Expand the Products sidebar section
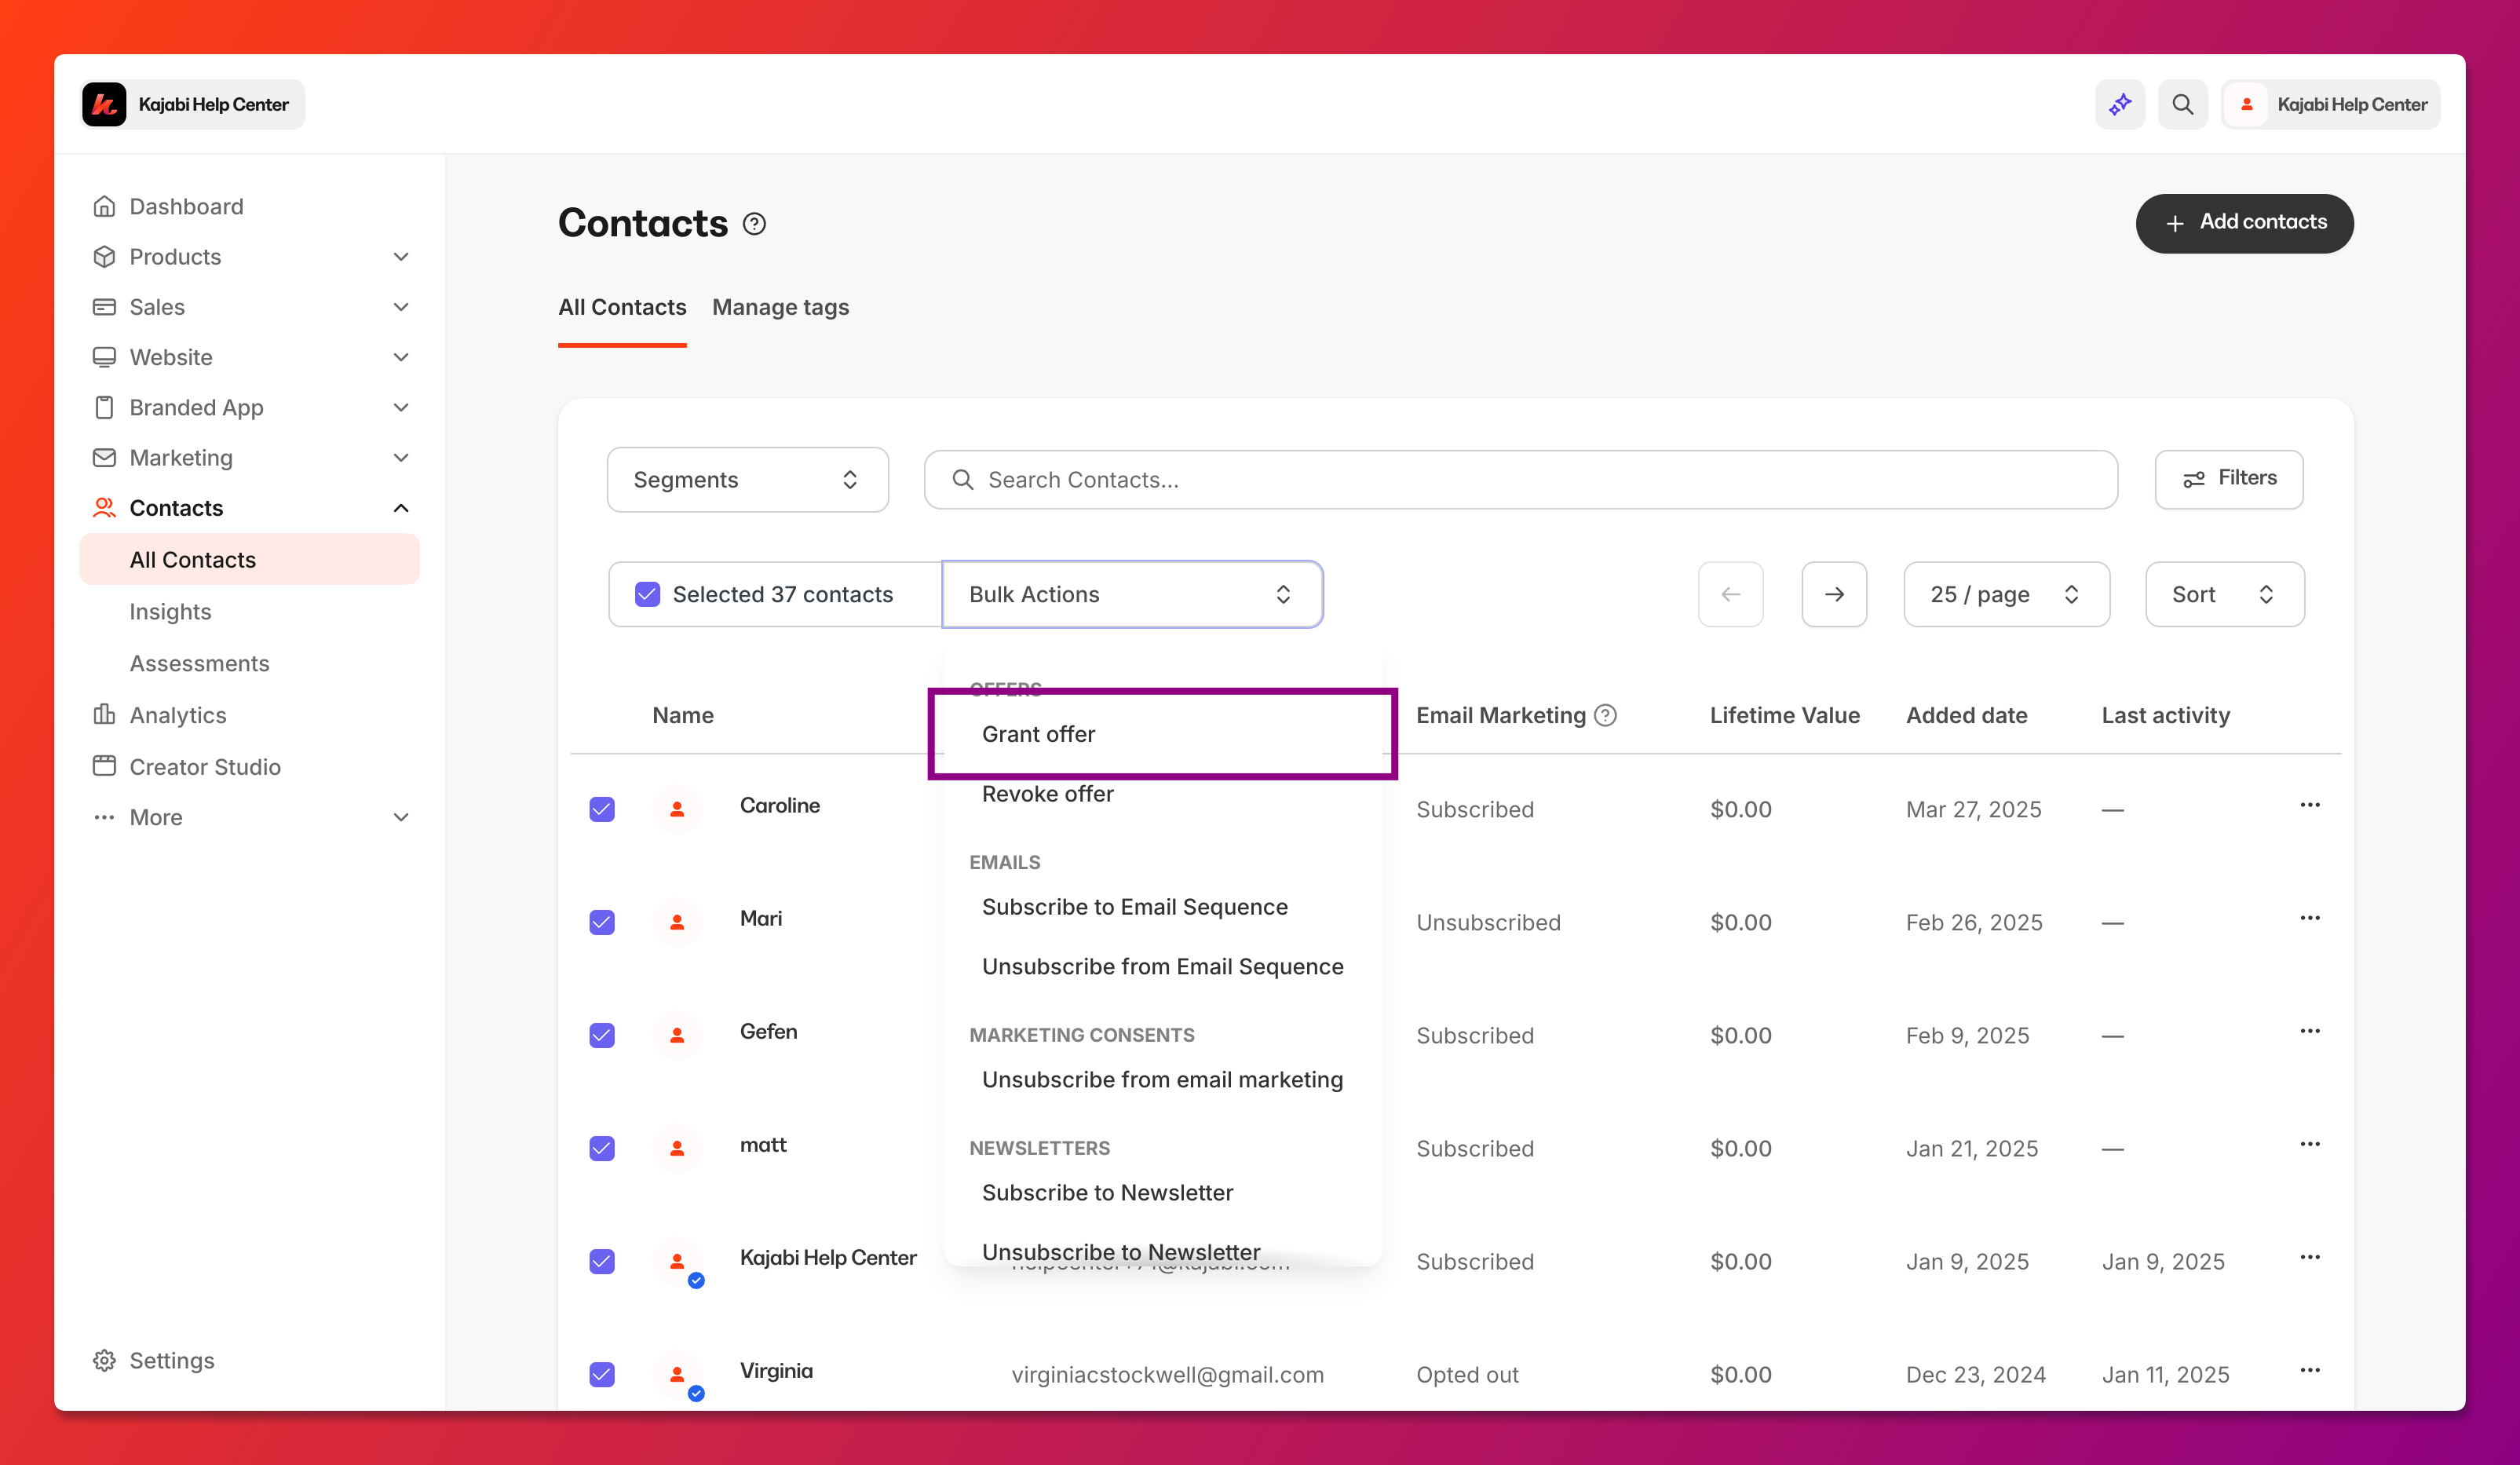The width and height of the screenshot is (2520, 1465). [x=401, y=257]
